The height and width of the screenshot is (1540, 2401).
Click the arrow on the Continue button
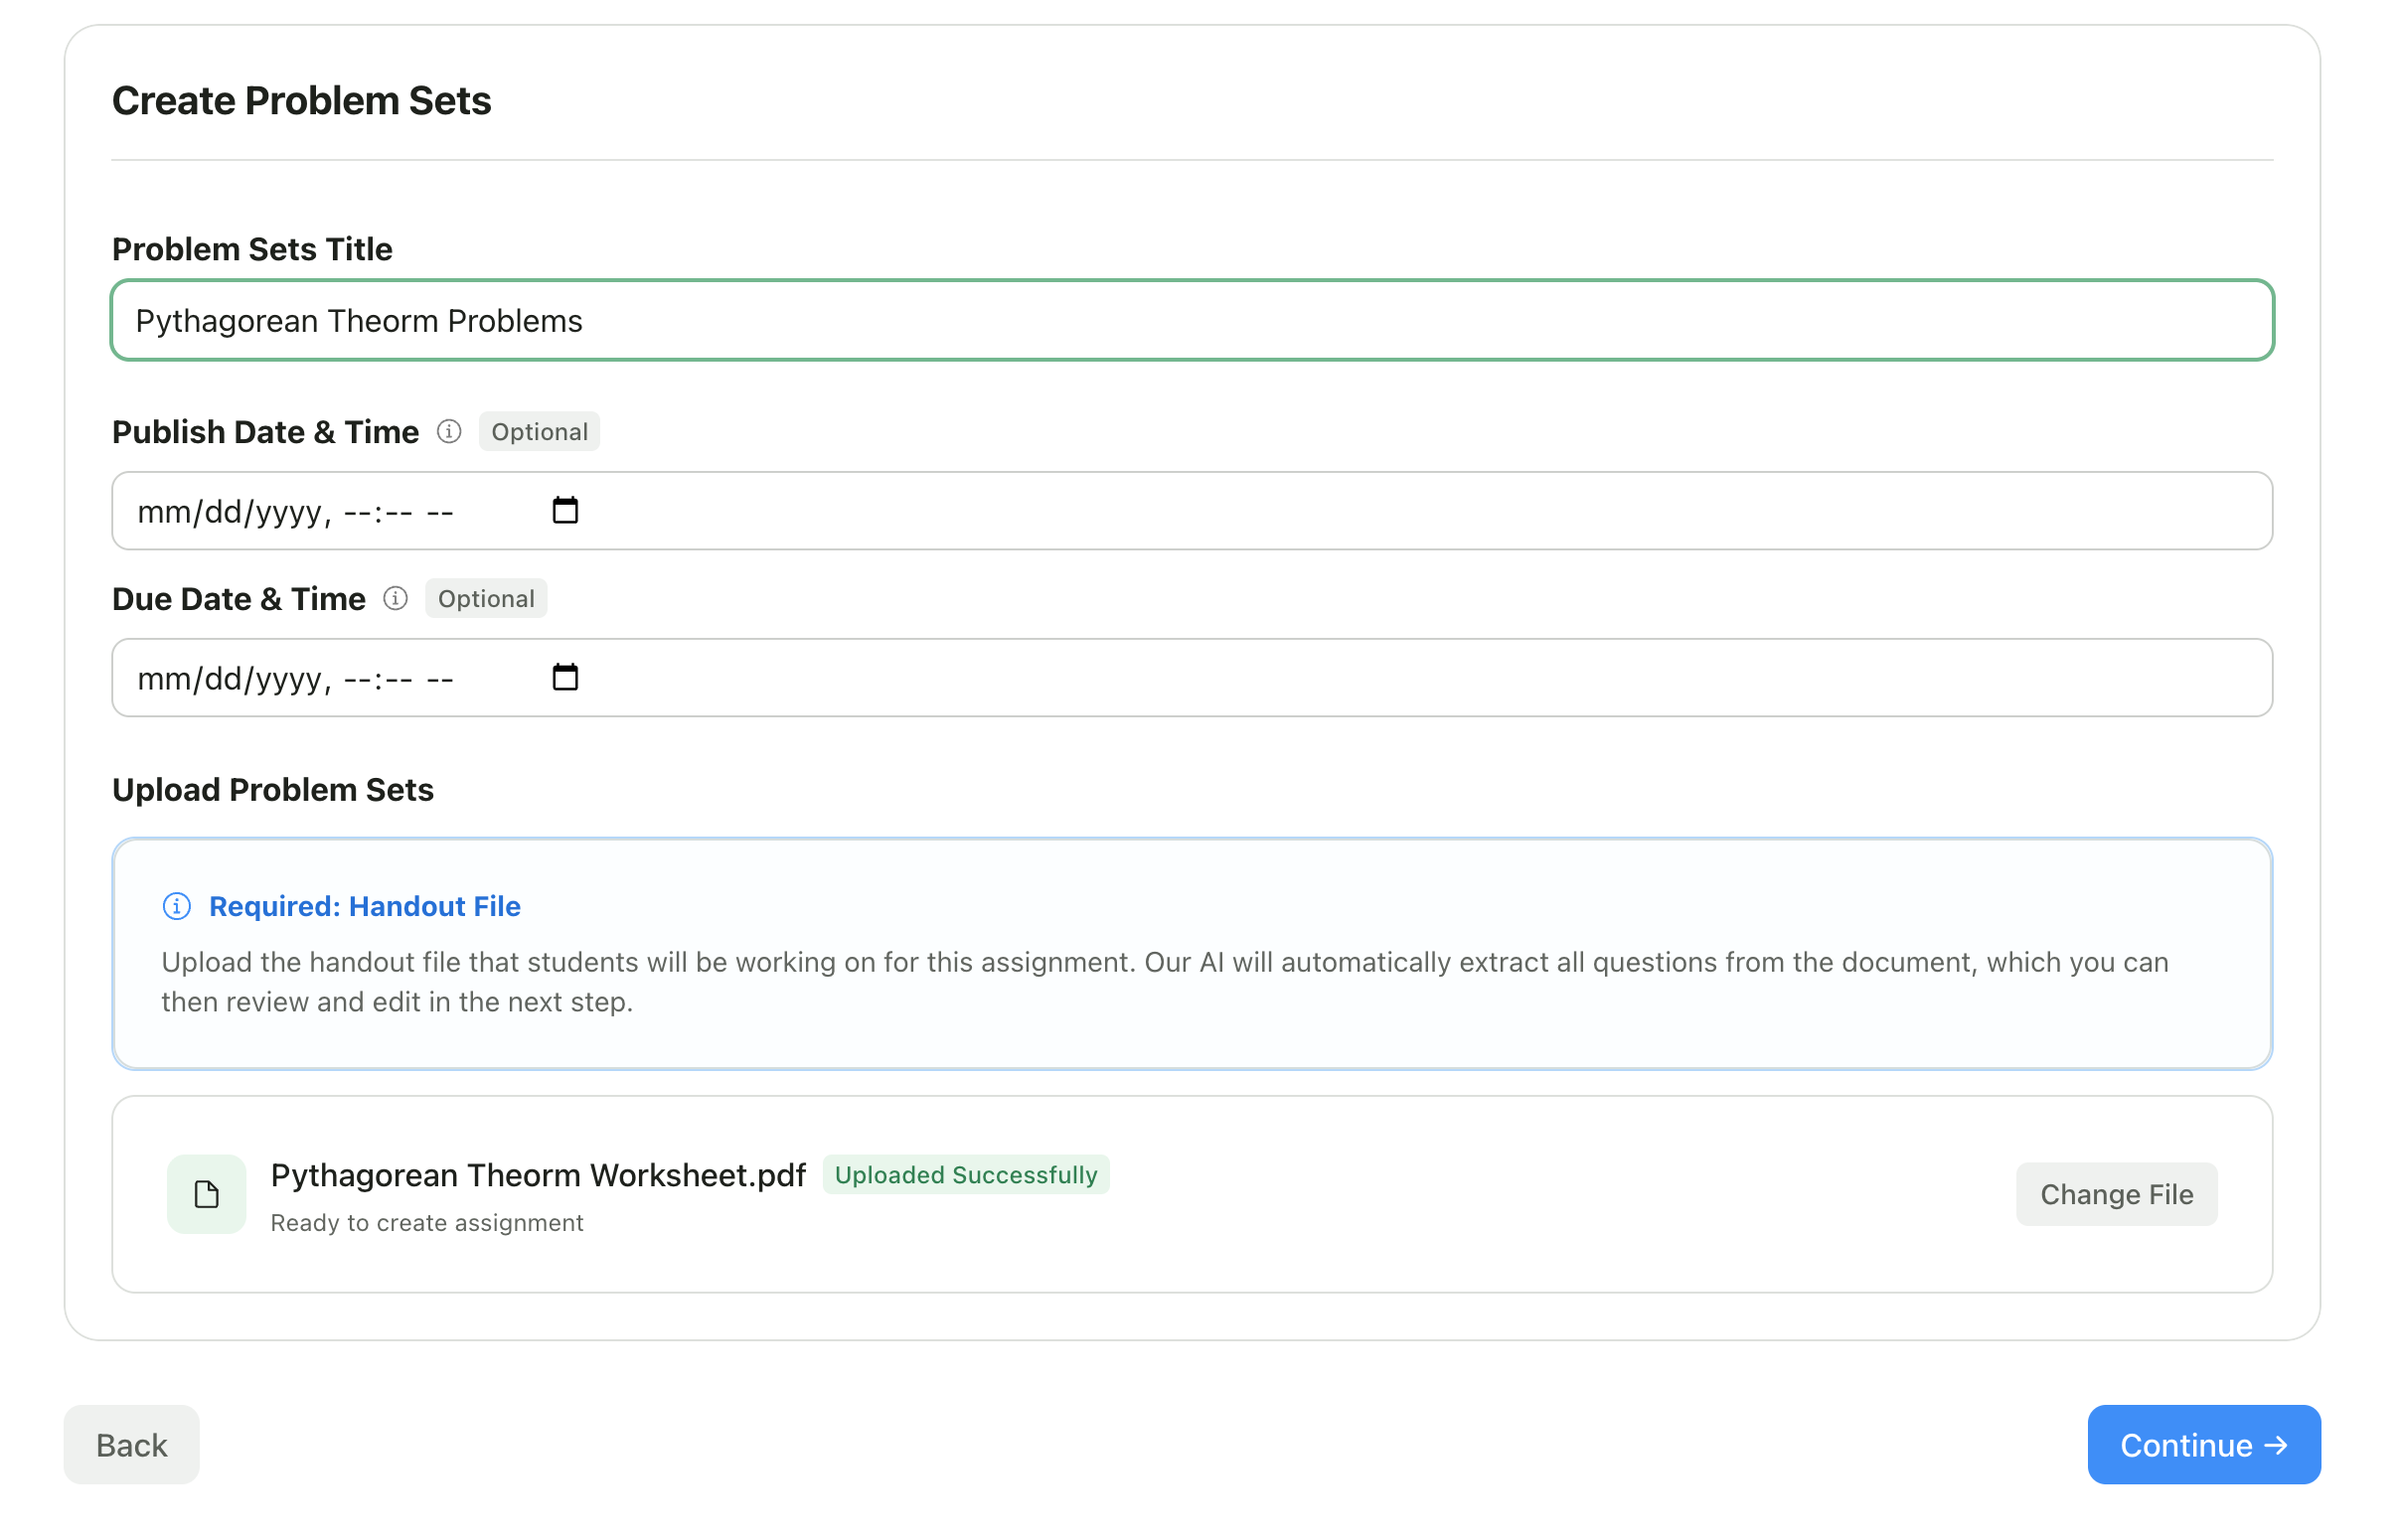click(x=2277, y=1446)
